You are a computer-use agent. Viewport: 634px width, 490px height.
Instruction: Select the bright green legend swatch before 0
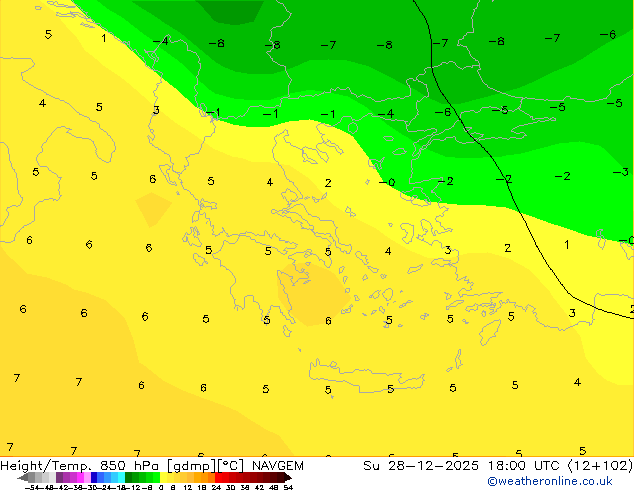(156, 477)
